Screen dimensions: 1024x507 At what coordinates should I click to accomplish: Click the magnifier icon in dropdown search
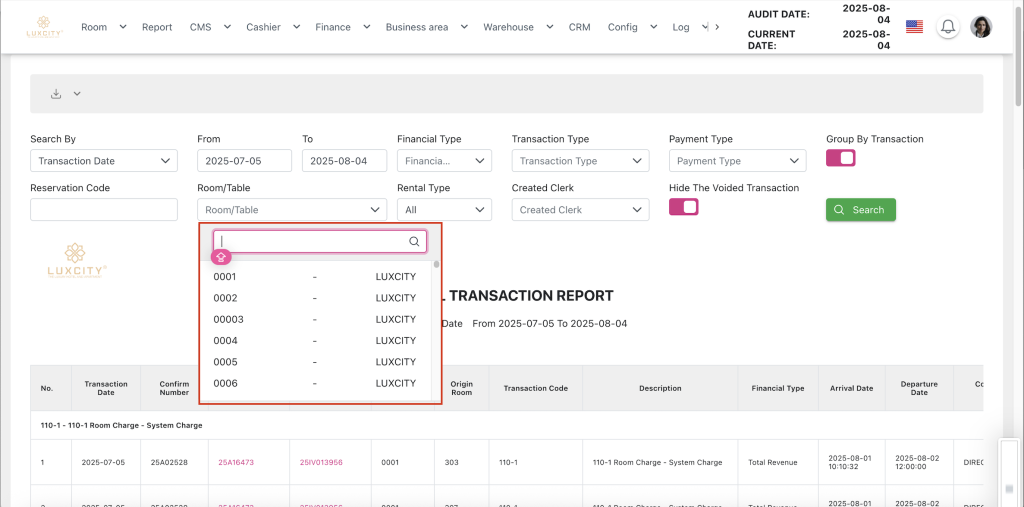pos(414,241)
